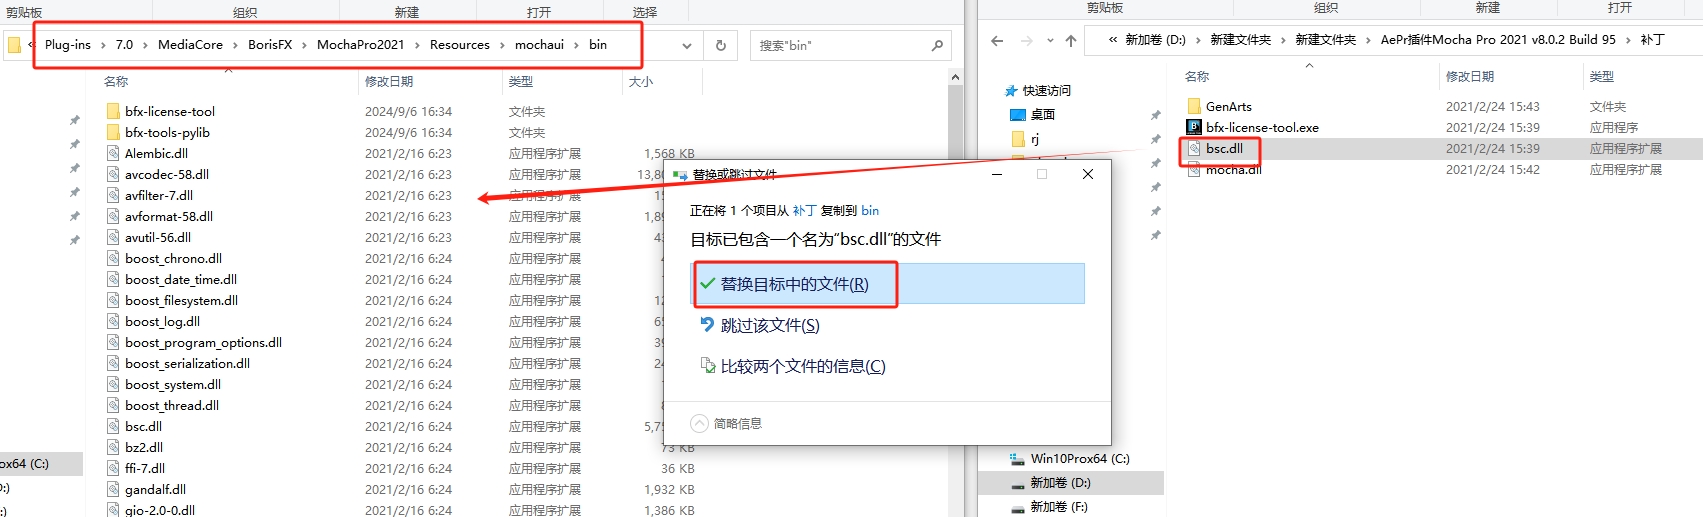
Task: Click MediaCore in the breadcrumb path
Action: tap(190, 45)
